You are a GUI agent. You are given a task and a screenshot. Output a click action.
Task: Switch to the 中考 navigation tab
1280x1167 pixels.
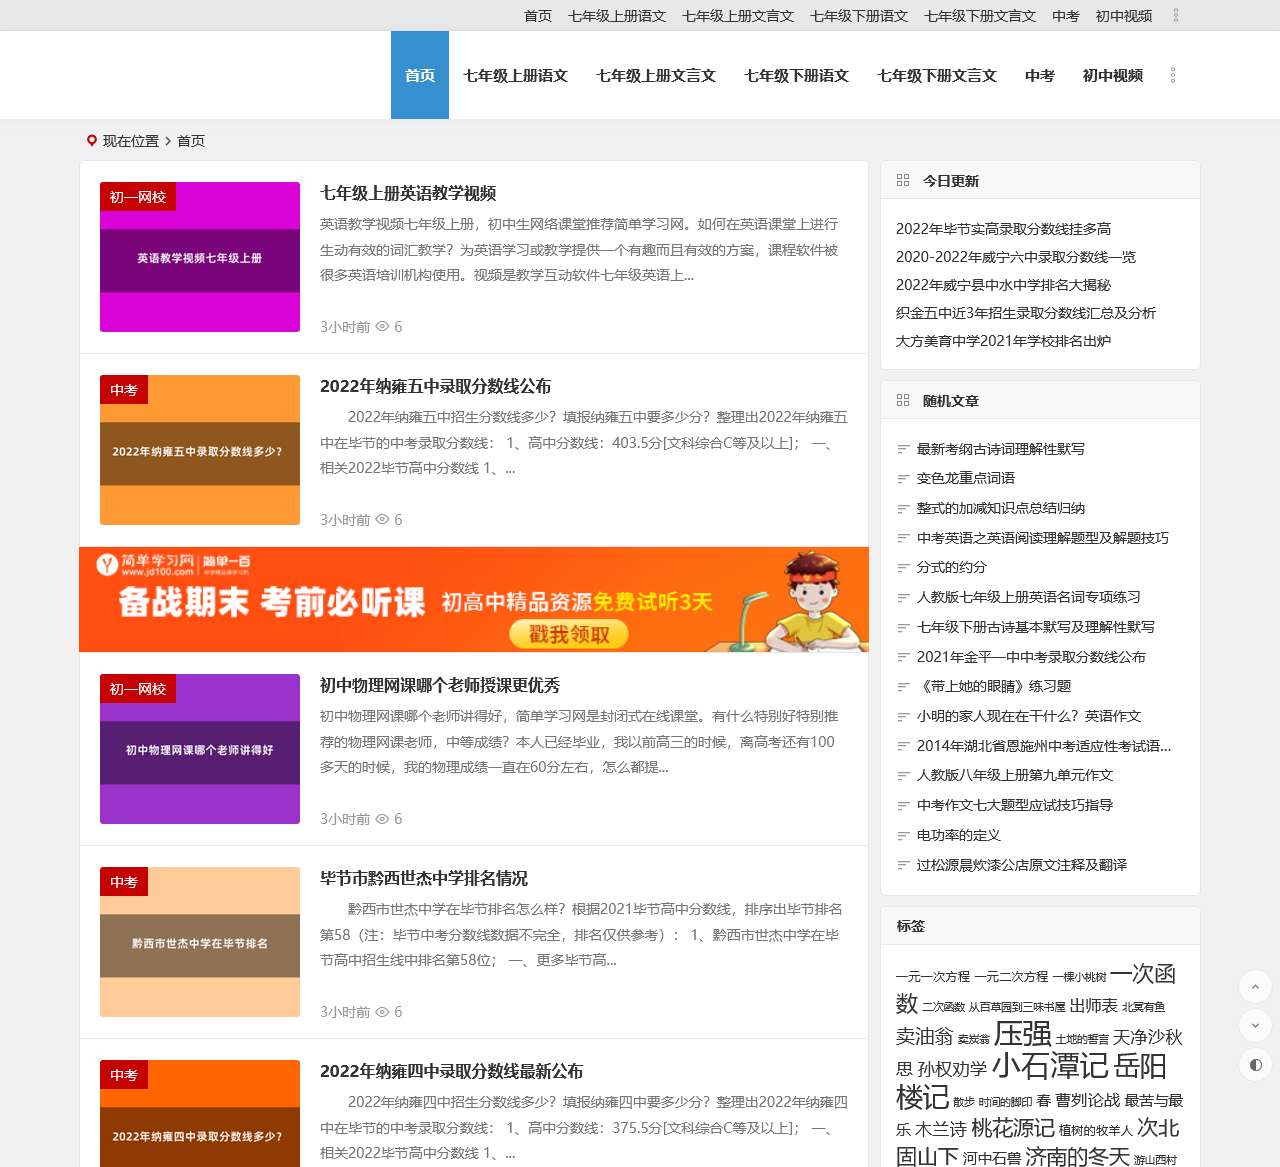(x=1038, y=75)
